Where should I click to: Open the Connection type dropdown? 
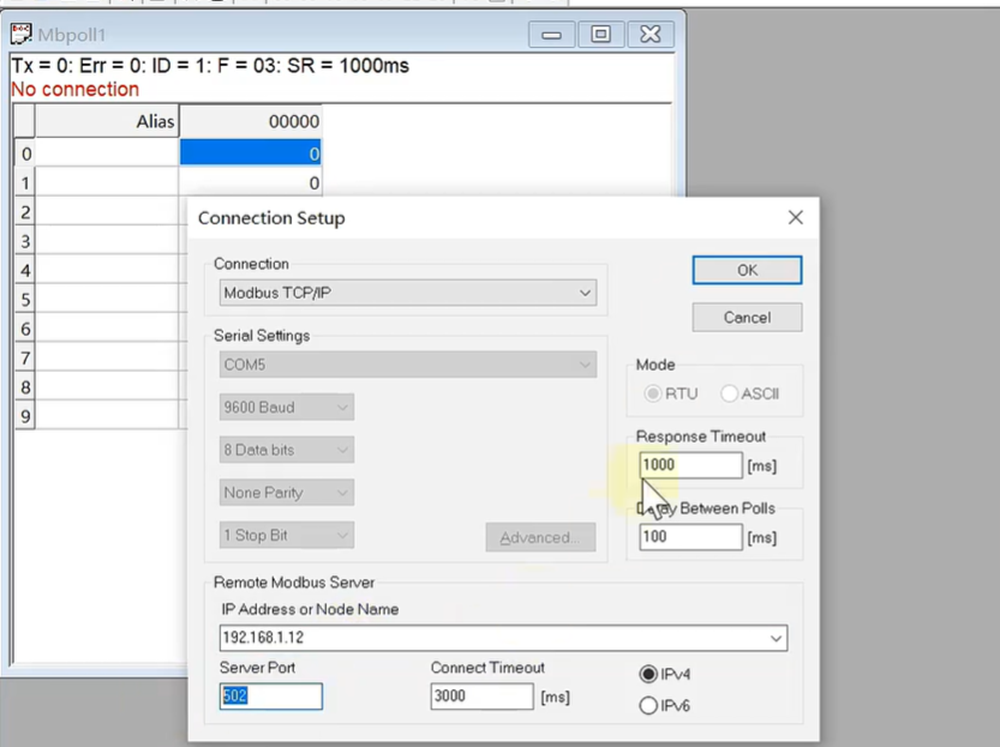(x=585, y=294)
